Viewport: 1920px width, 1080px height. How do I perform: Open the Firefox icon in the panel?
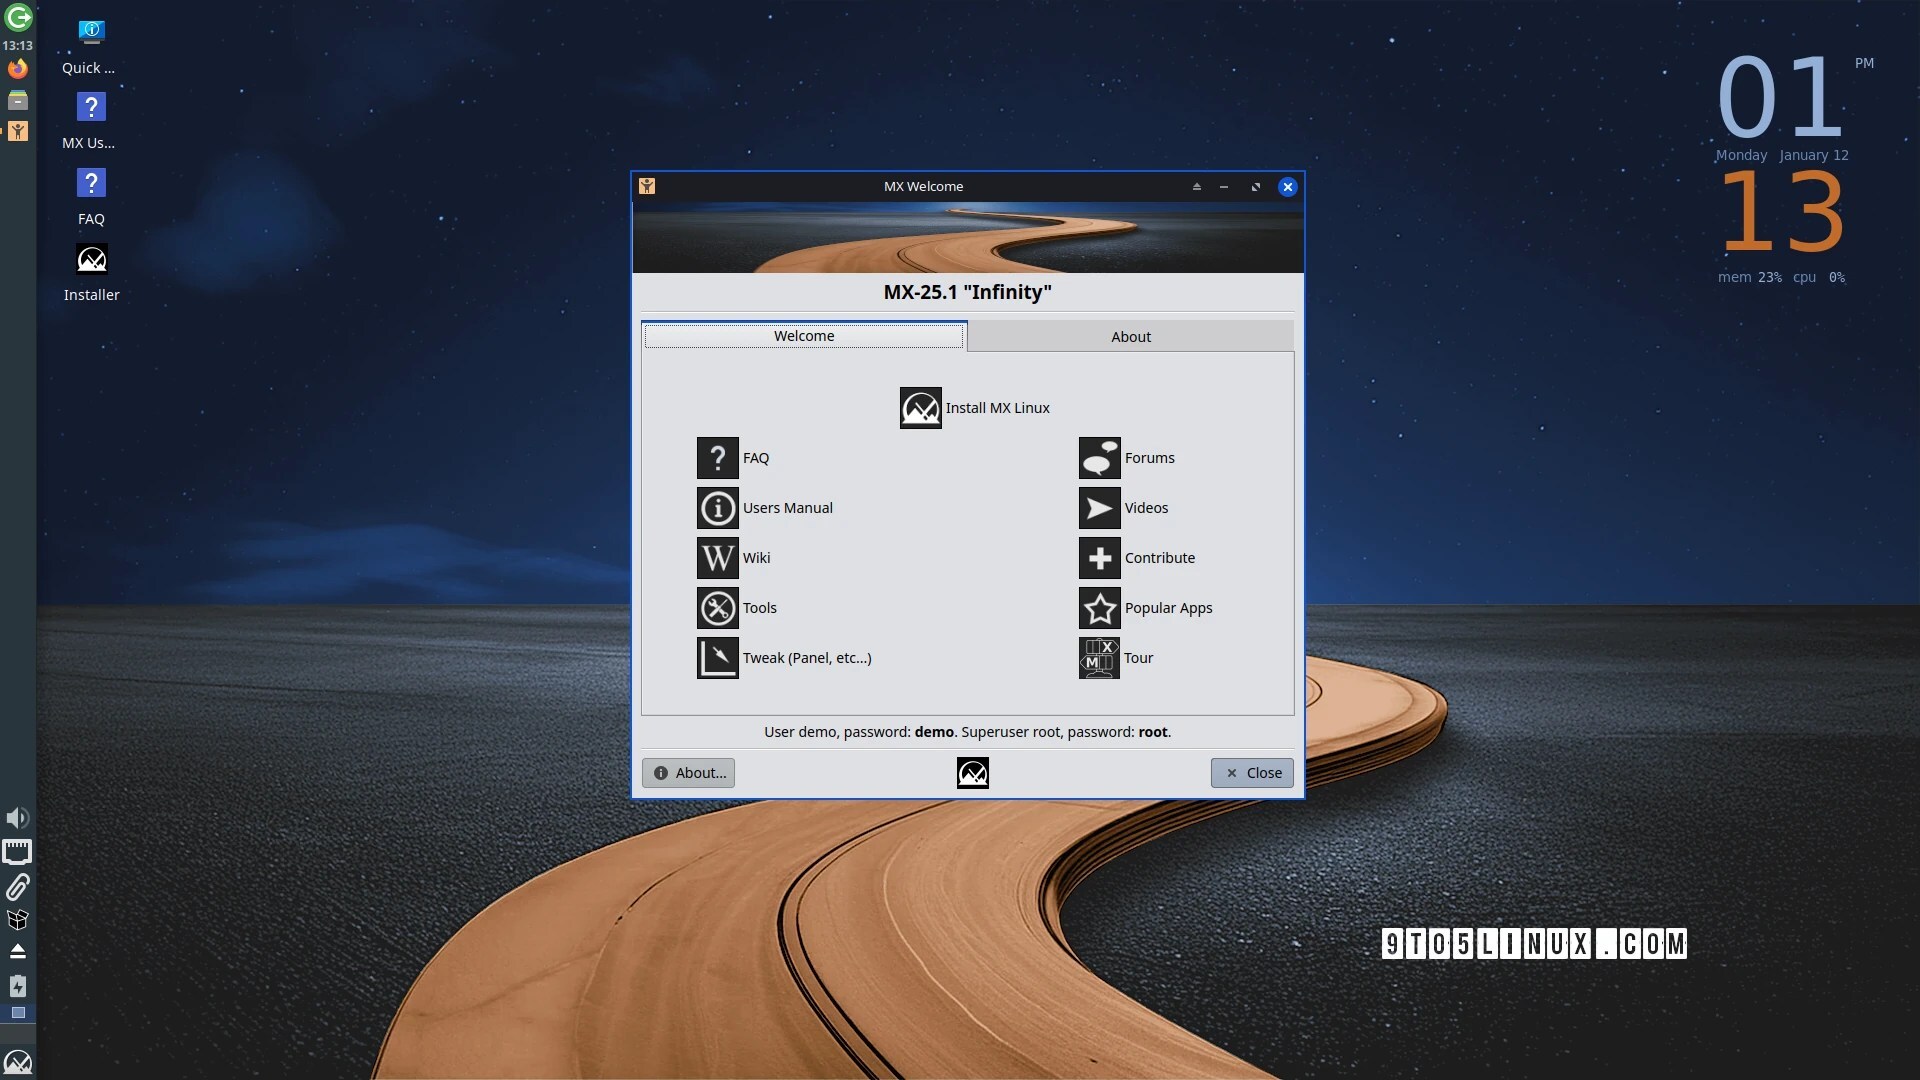click(18, 69)
